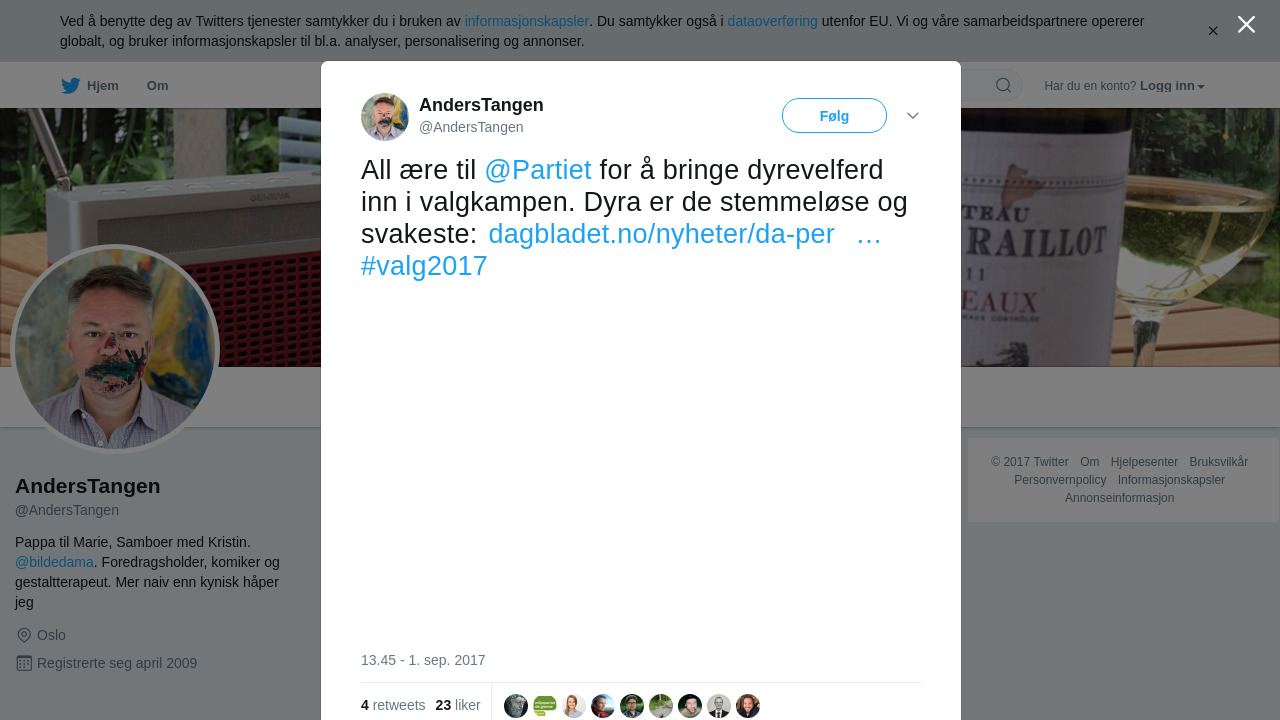Open the #valg2017 hashtag
The height and width of the screenshot is (720, 1280).
click(424, 266)
